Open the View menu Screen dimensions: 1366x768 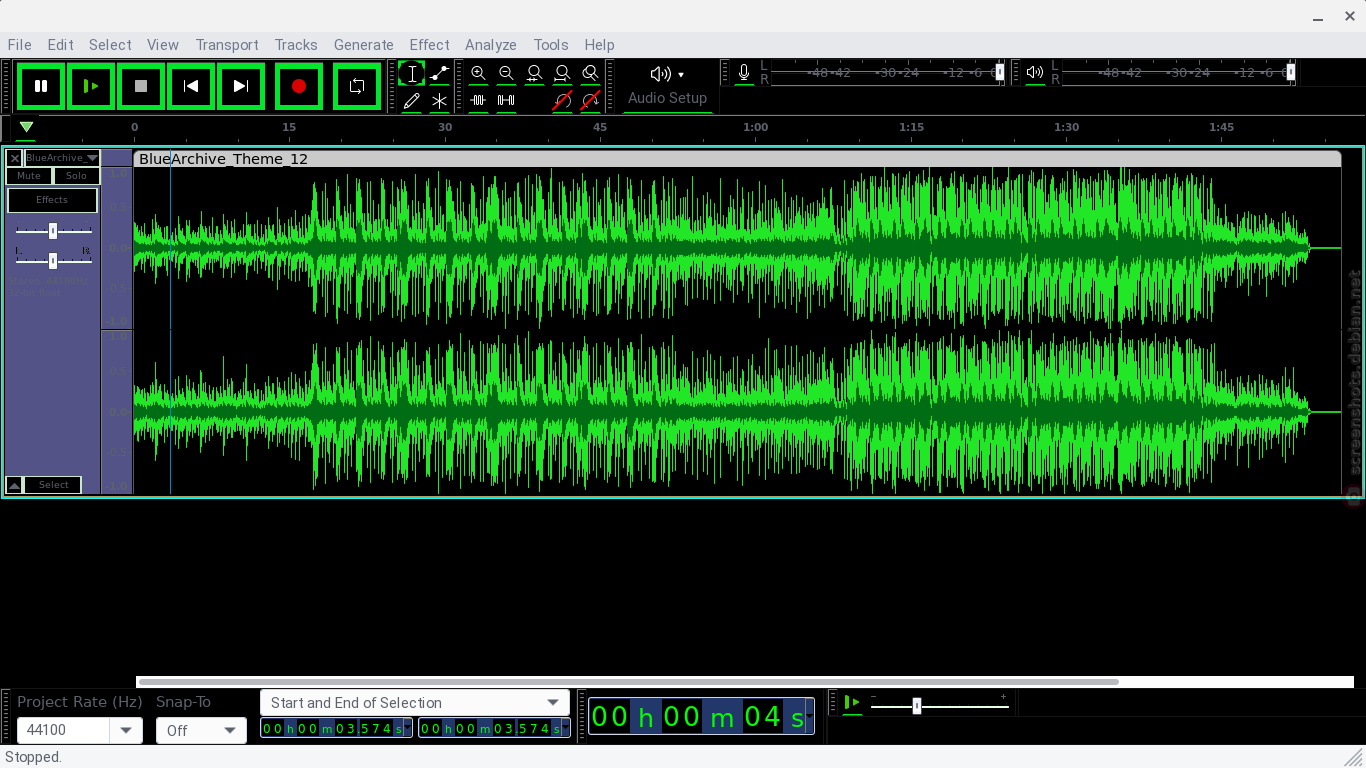click(x=163, y=45)
